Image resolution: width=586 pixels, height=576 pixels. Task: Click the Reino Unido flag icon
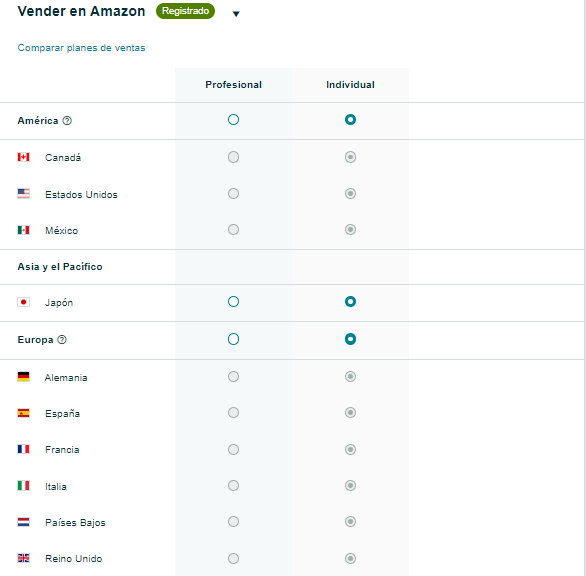click(x=24, y=558)
